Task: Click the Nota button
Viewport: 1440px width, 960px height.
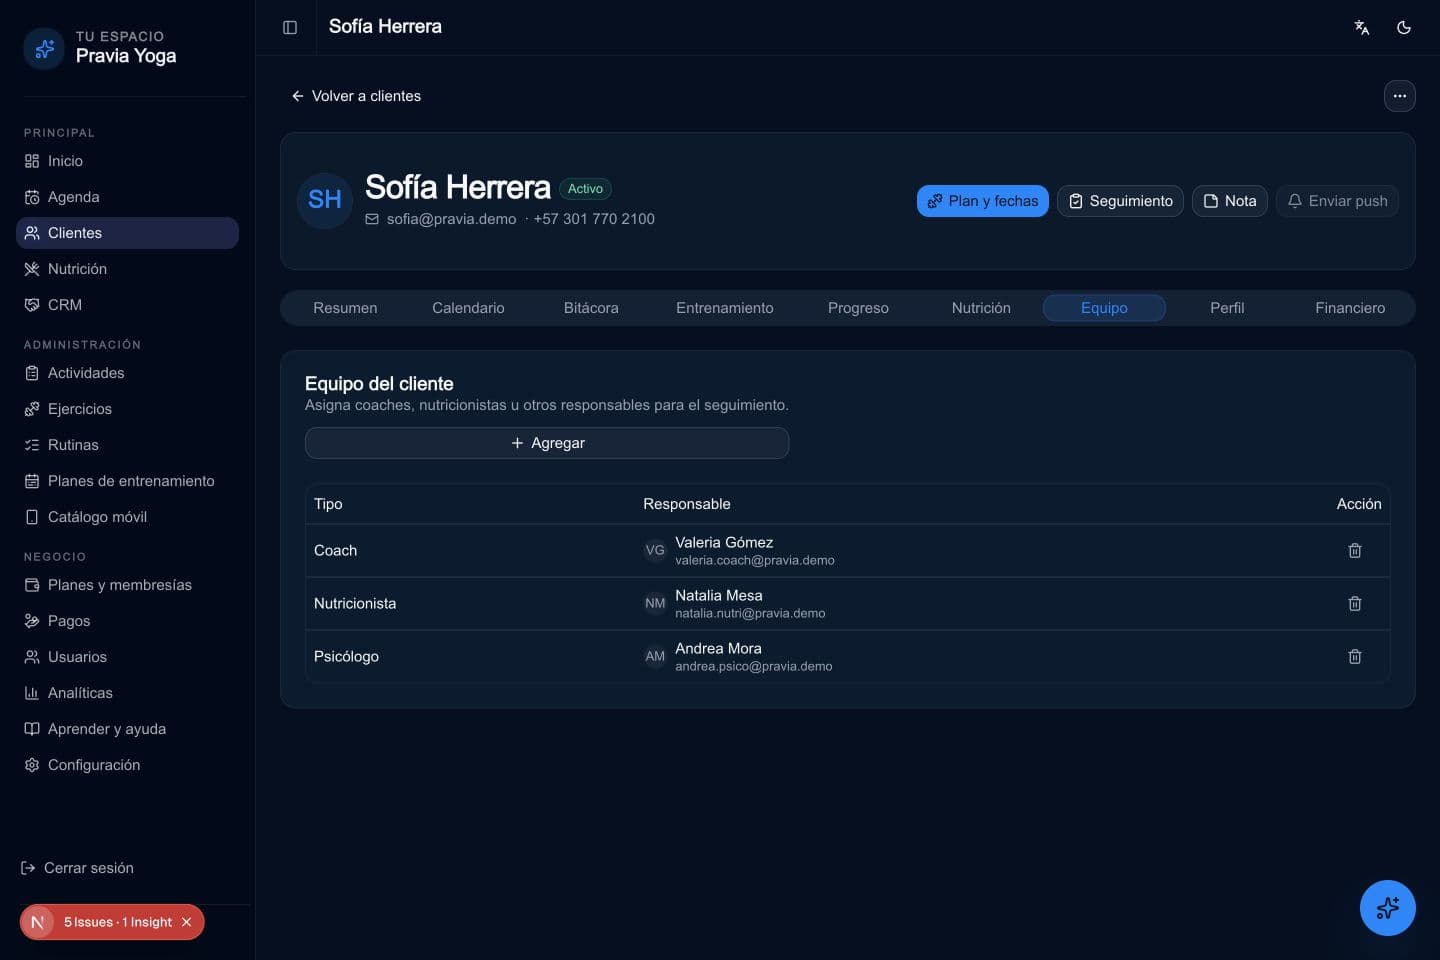Action: pyautogui.click(x=1230, y=201)
